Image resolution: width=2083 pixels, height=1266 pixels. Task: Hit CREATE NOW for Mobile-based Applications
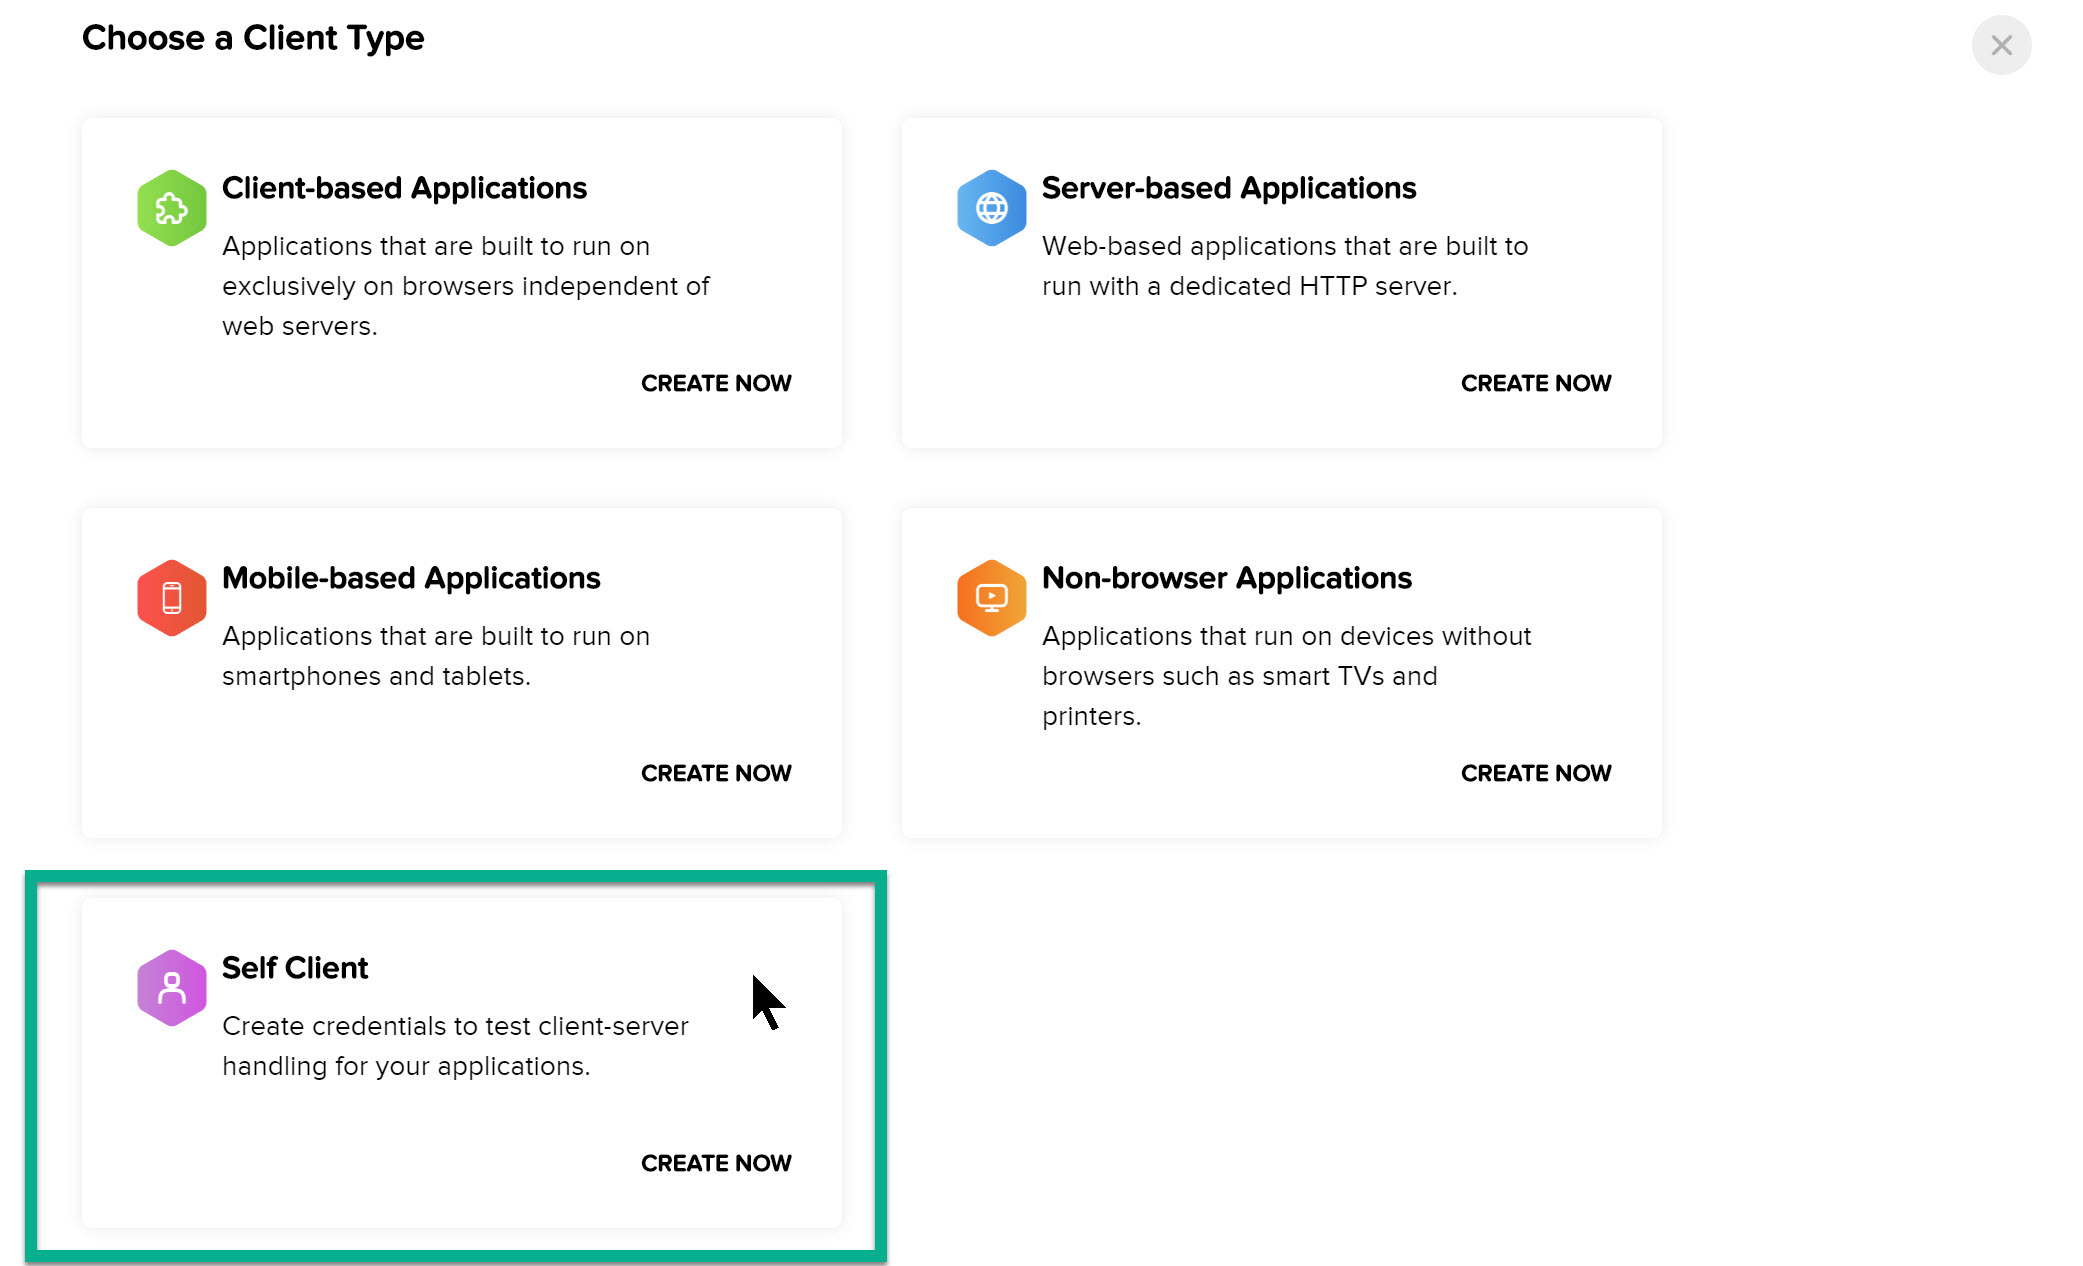point(716,773)
